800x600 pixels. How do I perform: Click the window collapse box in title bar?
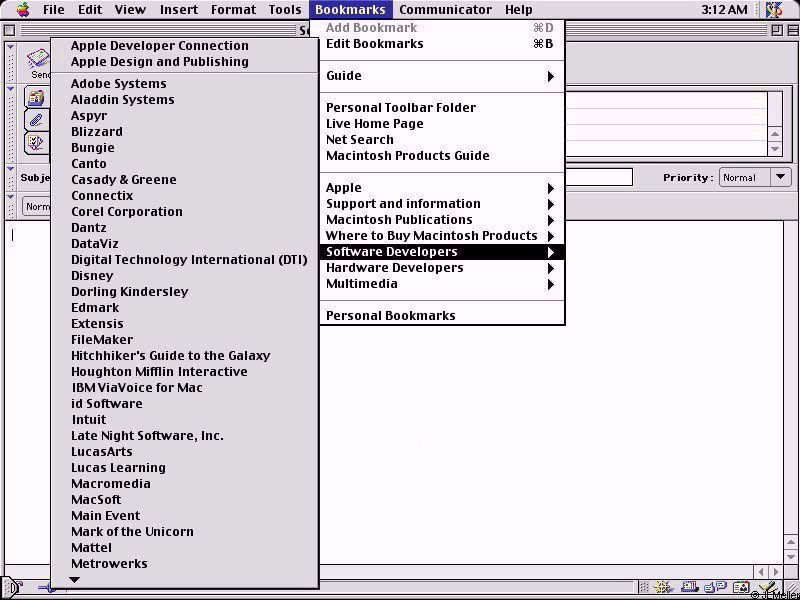792,31
